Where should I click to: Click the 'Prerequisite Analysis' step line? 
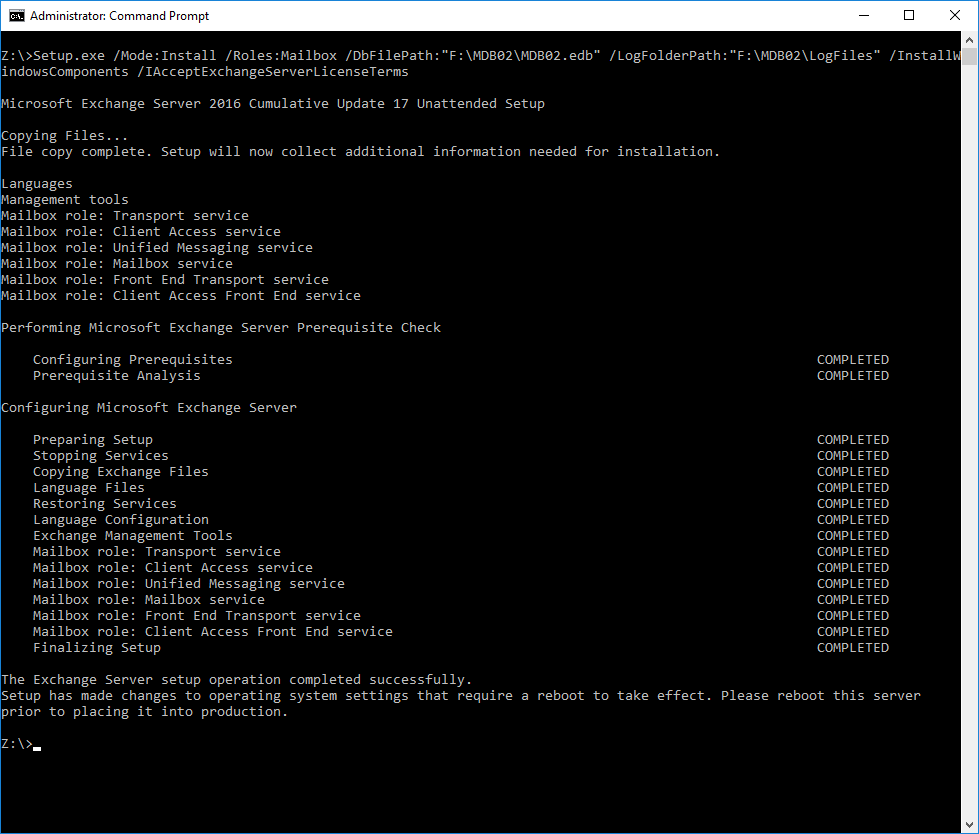tap(116, 376)
